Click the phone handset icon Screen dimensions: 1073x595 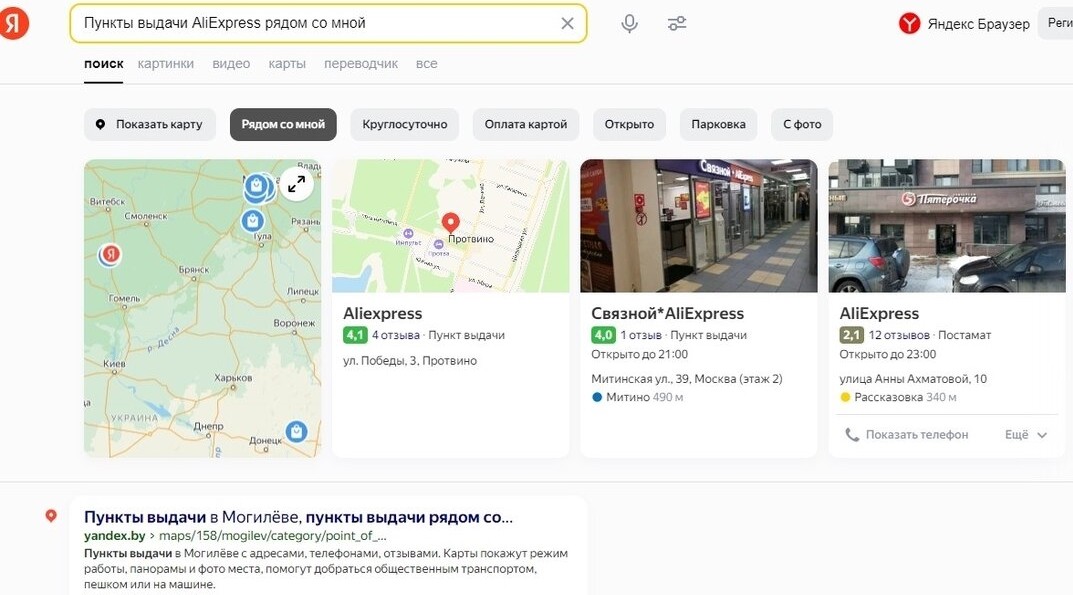click(x=852, y=435)
